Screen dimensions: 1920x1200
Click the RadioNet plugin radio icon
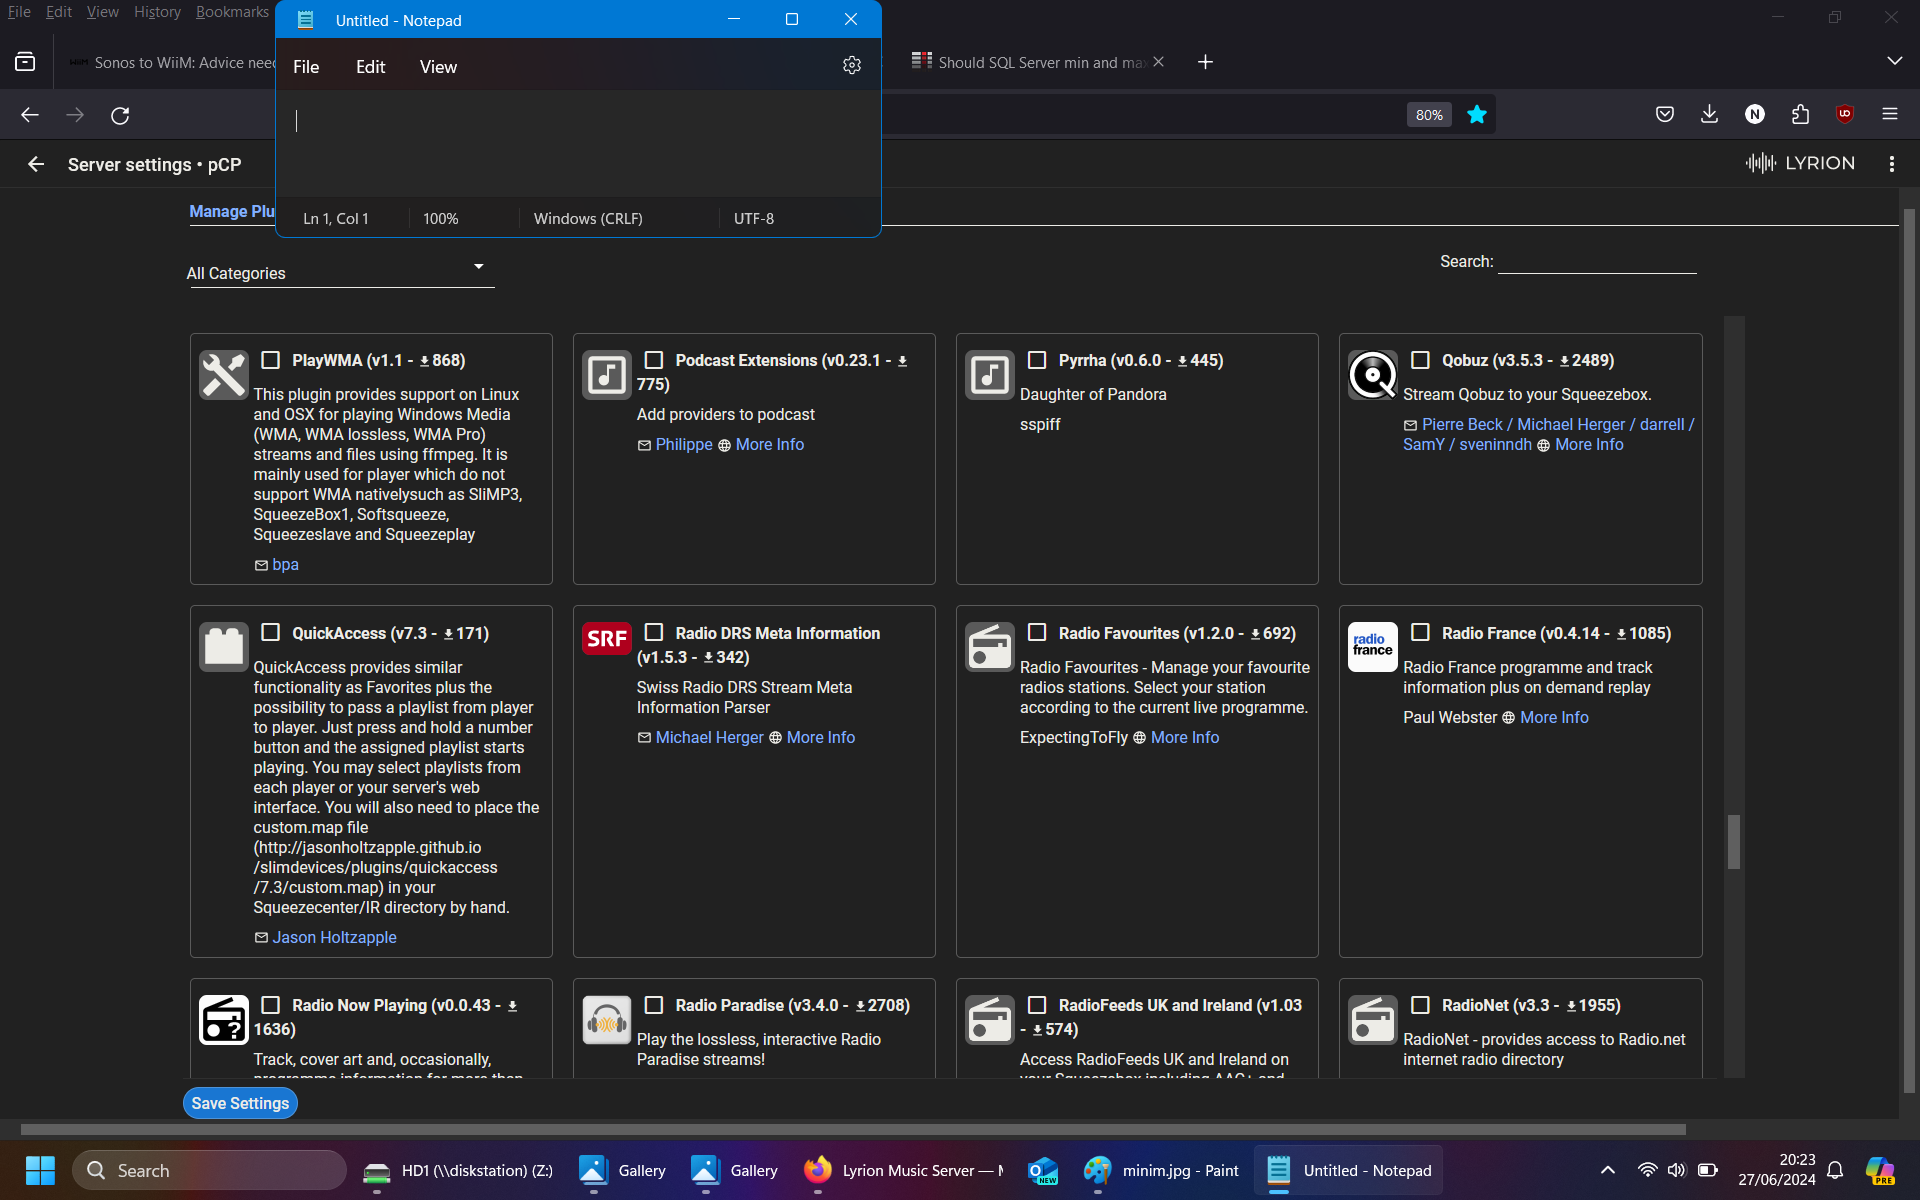[1372, 1020]
